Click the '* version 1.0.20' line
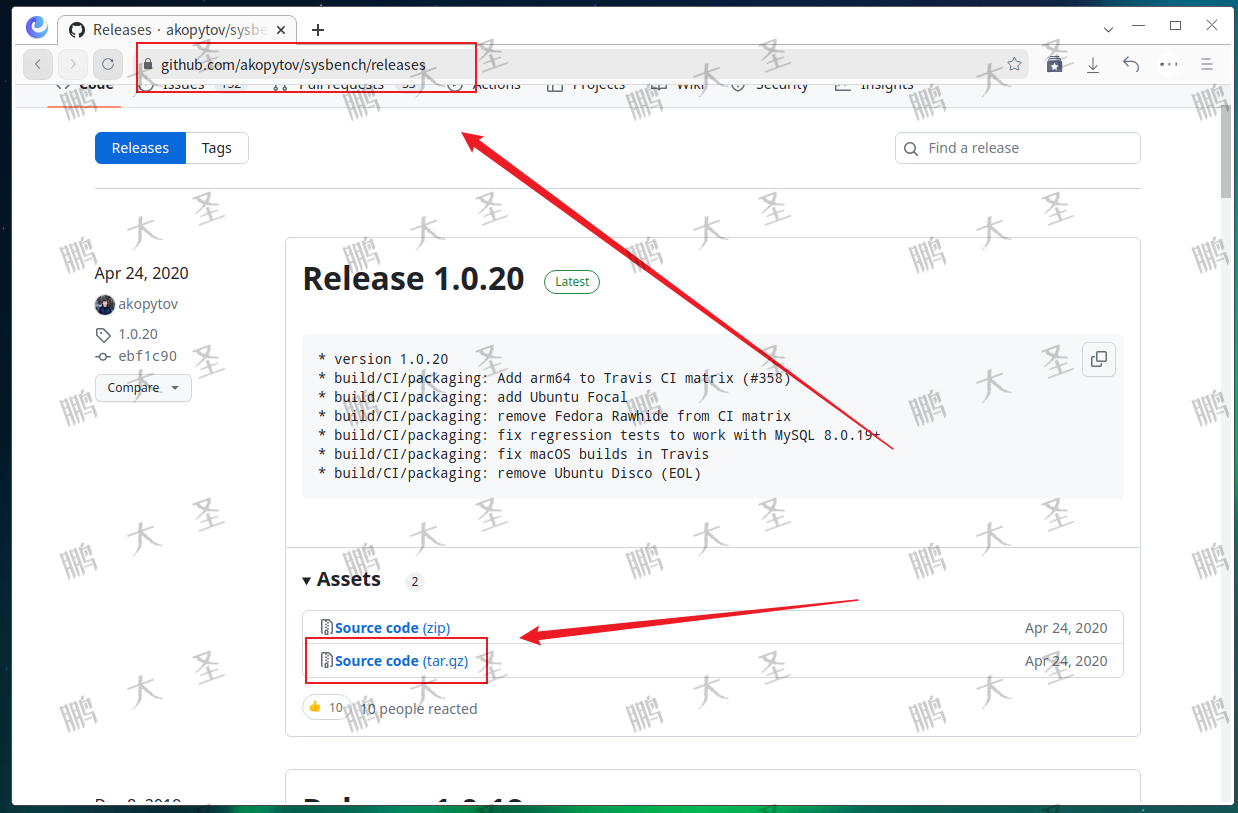The height and width of the screenshot is (813, 1238). coord(383,359)
